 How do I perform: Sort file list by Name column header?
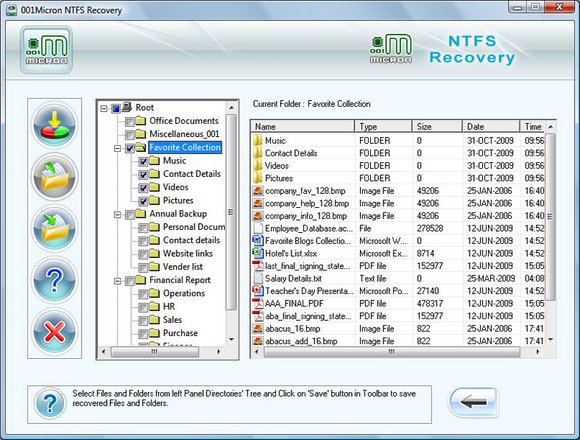[303, 126]
